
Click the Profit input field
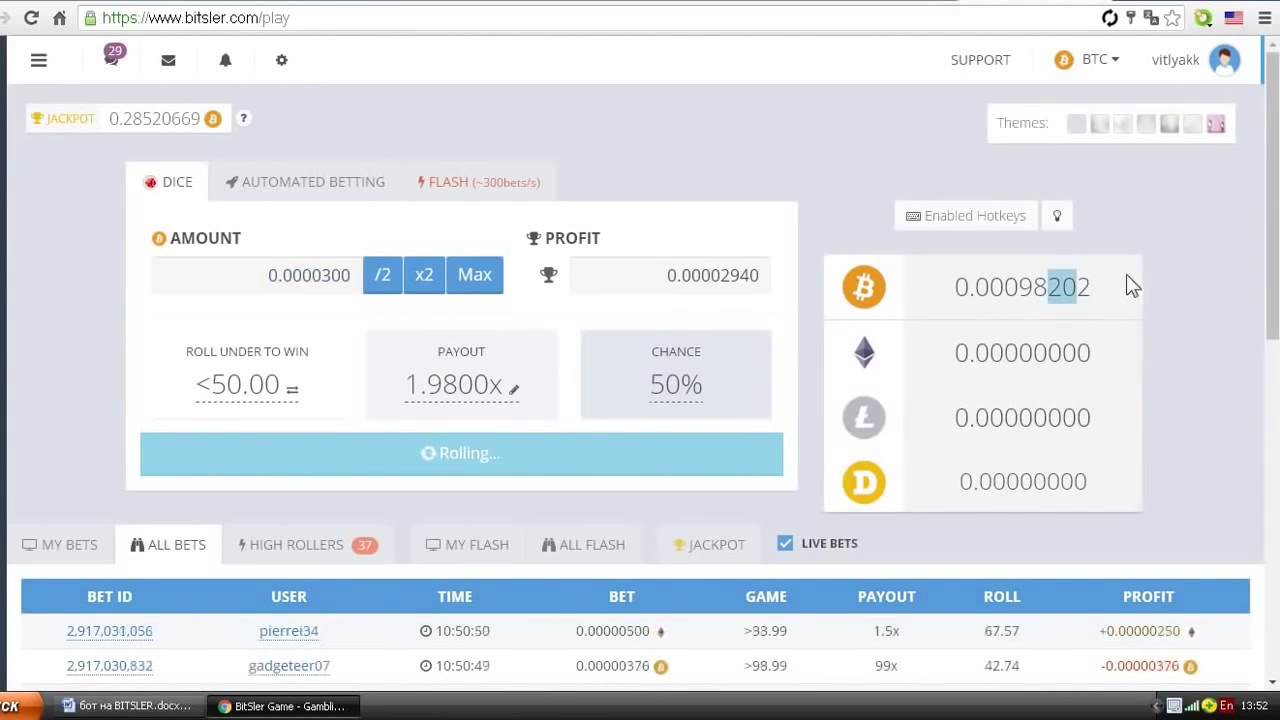click(x=670, y=275)
